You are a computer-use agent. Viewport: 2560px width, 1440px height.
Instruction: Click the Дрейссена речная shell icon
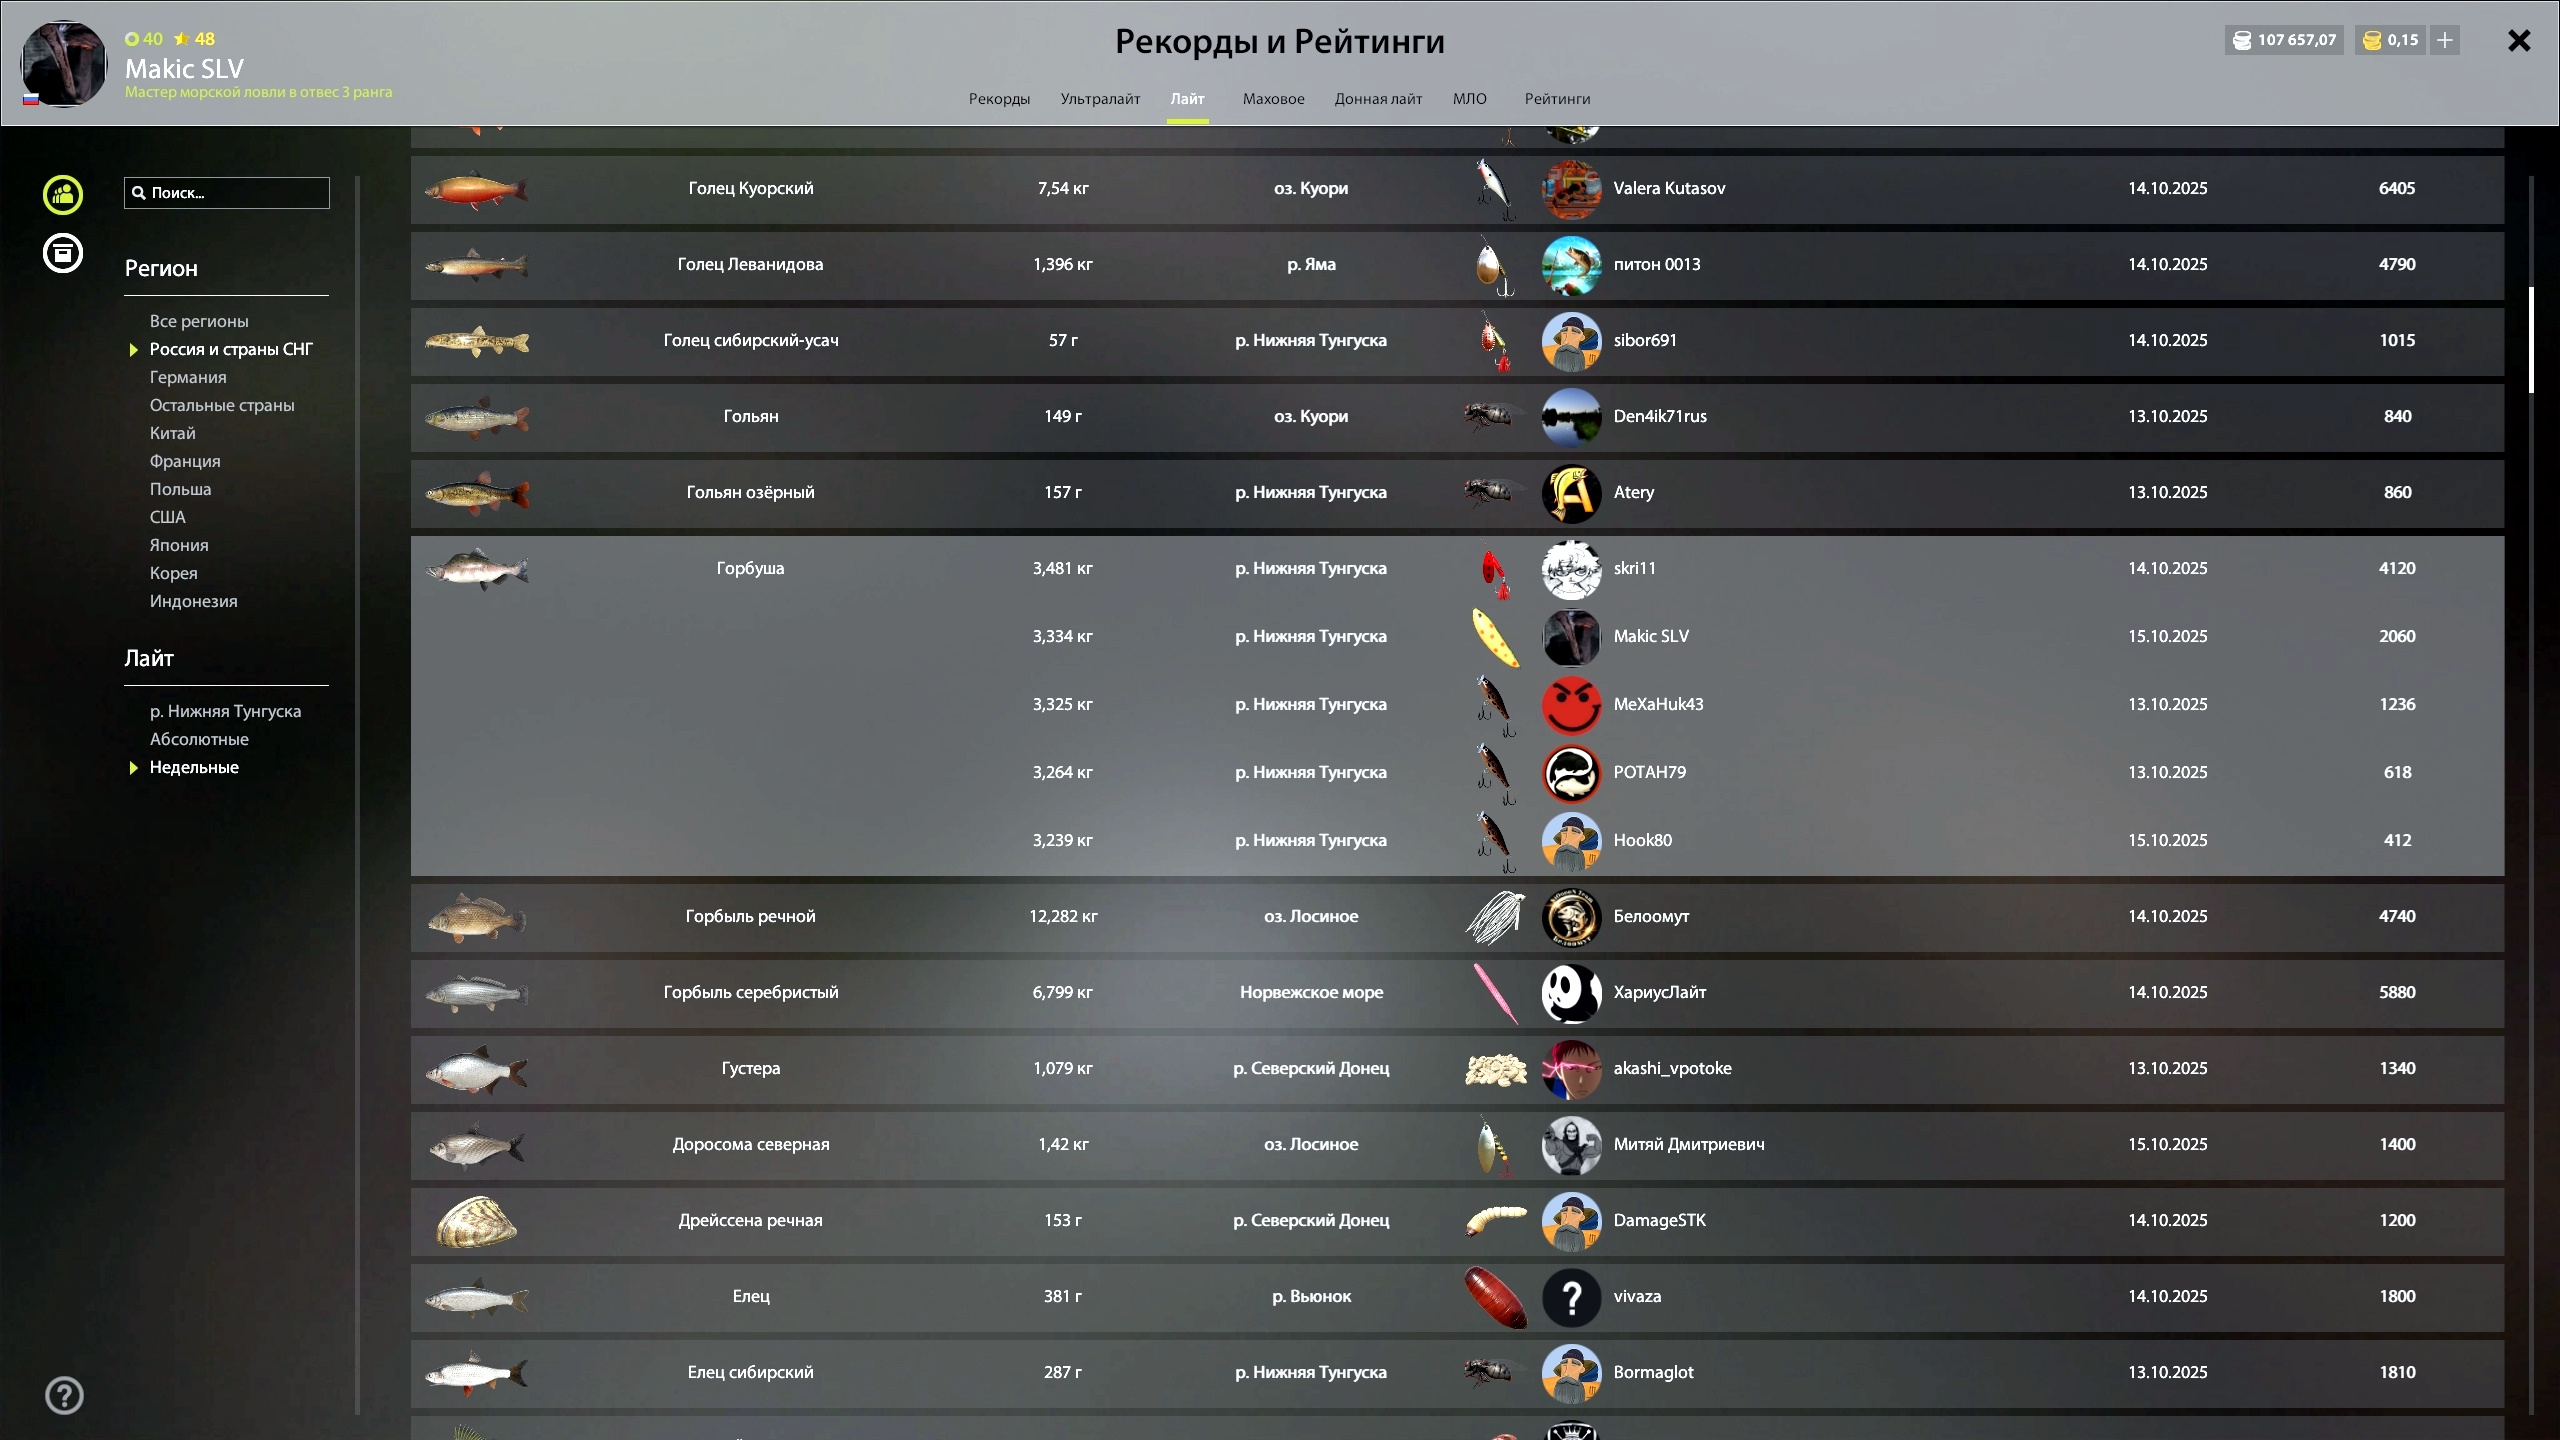(x=477, y=1221)
